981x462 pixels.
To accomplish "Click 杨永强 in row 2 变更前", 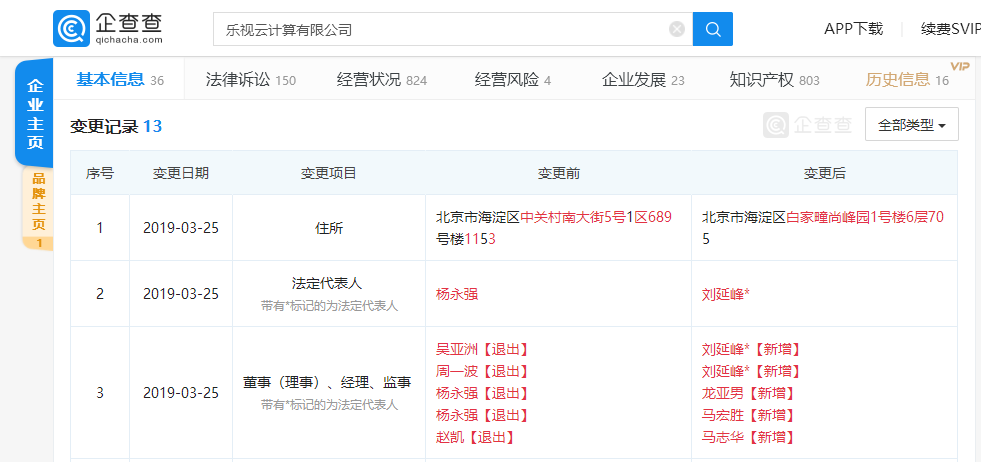I will pos(457,294).
